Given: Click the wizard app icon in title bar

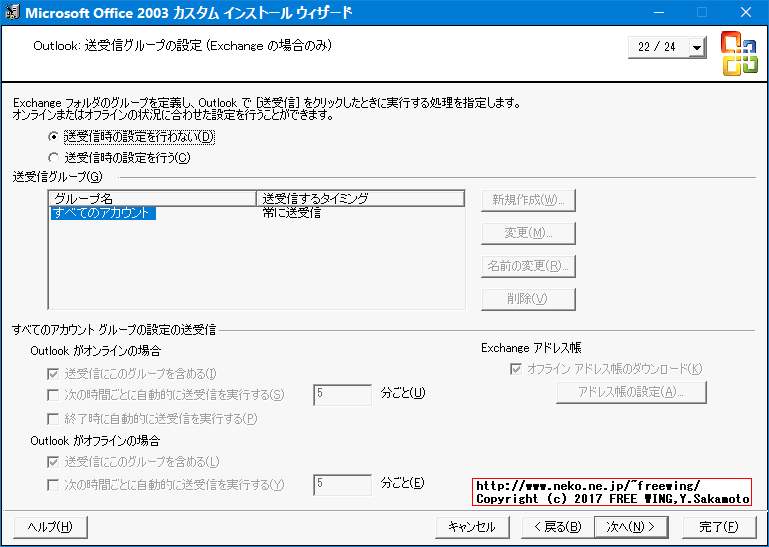Looking at the screenshot, I should click(12, 12).
